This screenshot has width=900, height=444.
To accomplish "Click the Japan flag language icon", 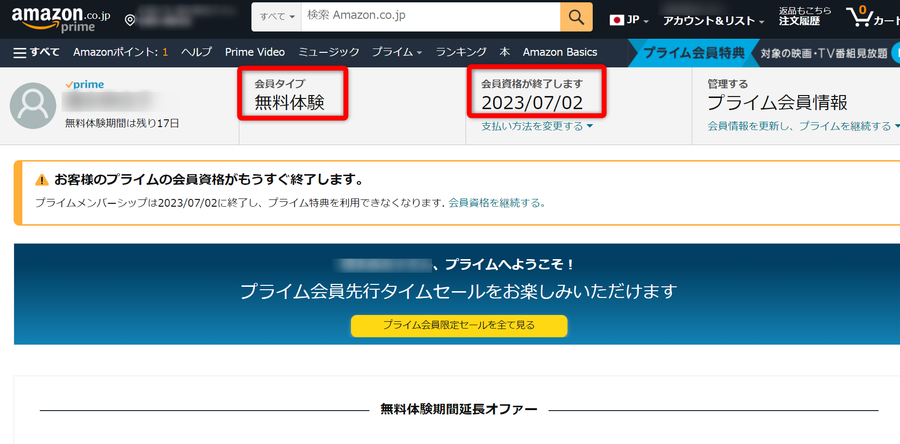I will [x=617, y=20].
